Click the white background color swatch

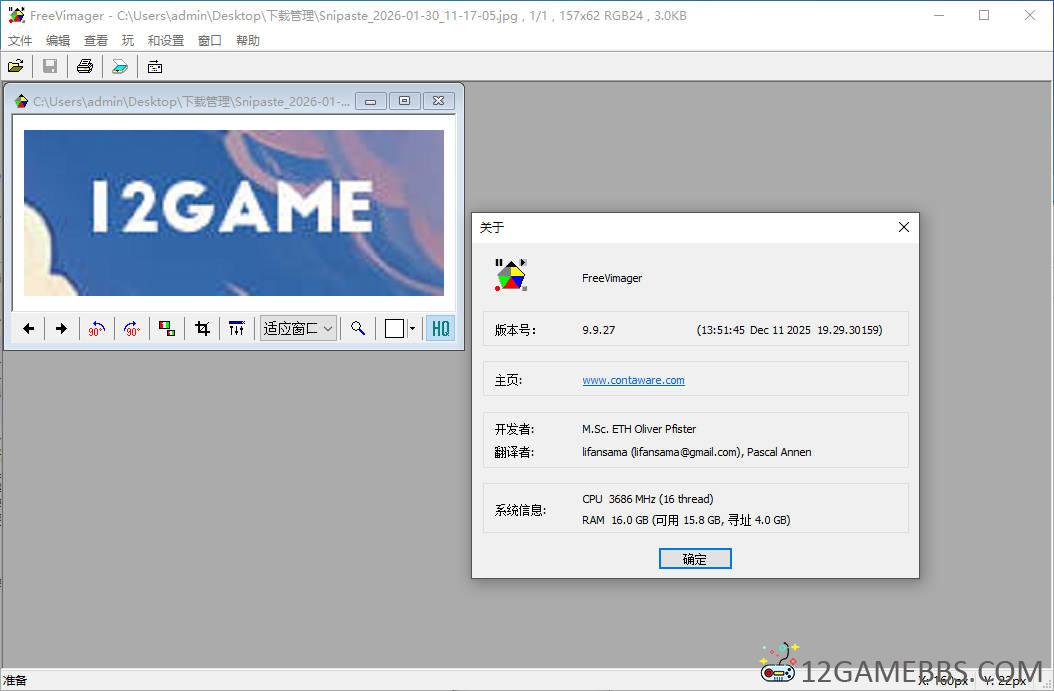click(x=395, y=329)
